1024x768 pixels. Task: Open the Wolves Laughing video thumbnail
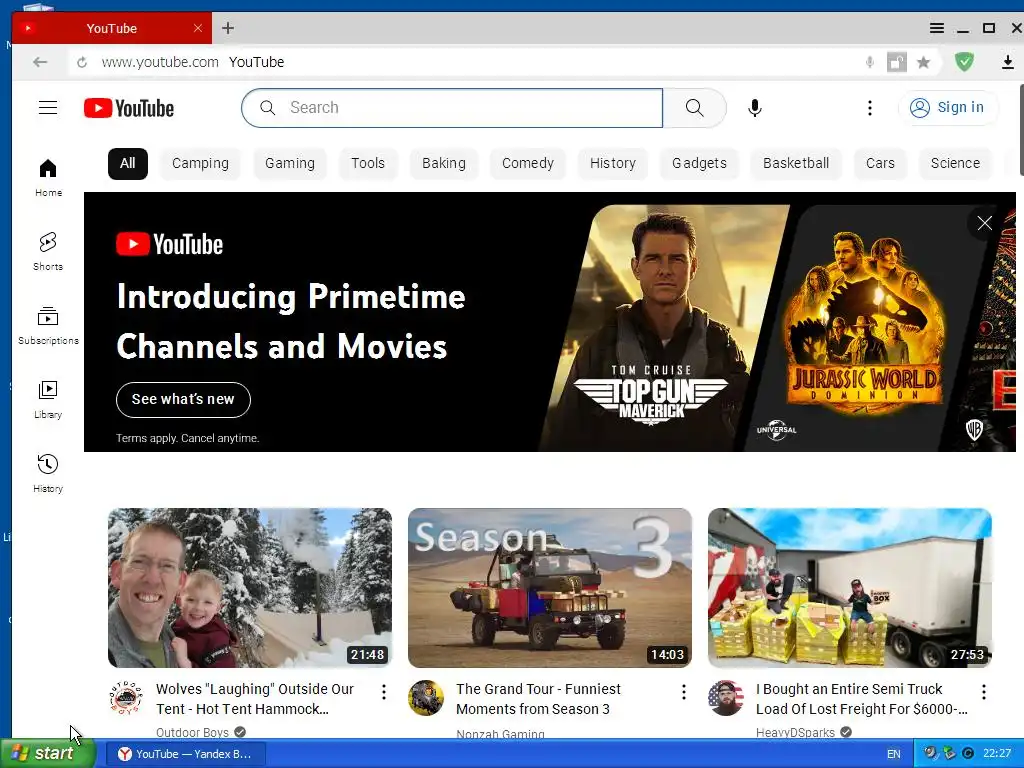(x=249, y=588)
